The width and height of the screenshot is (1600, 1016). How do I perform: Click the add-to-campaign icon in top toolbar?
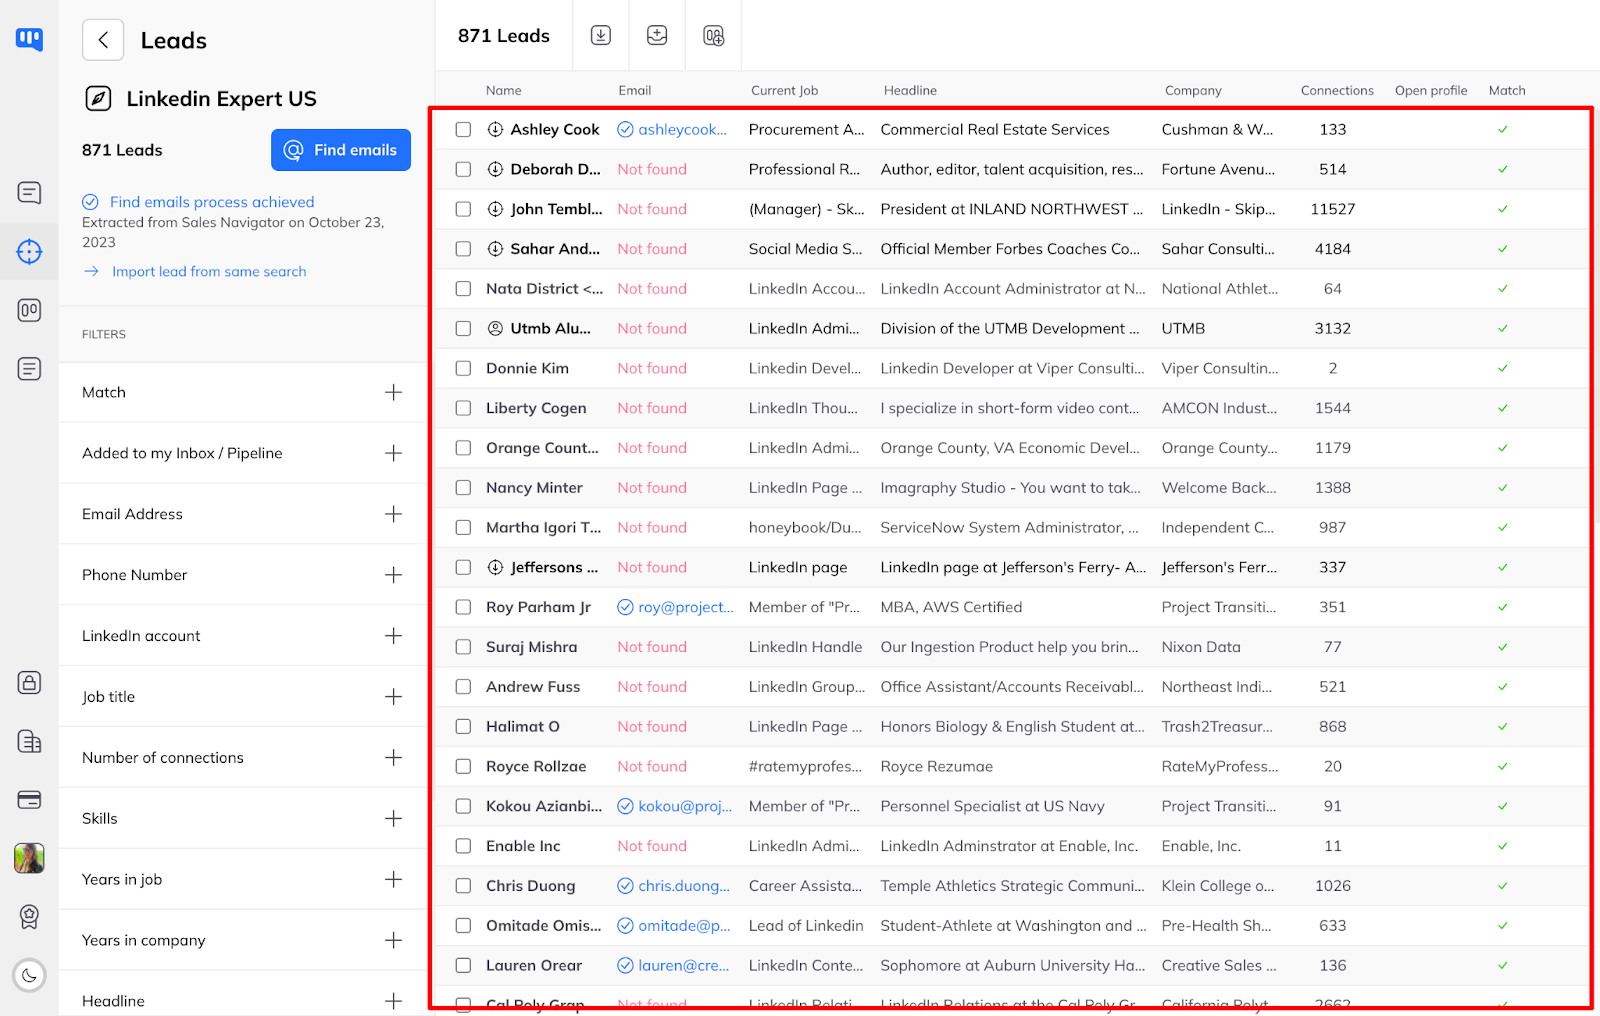pyautogui.click(x=713, y=36)
